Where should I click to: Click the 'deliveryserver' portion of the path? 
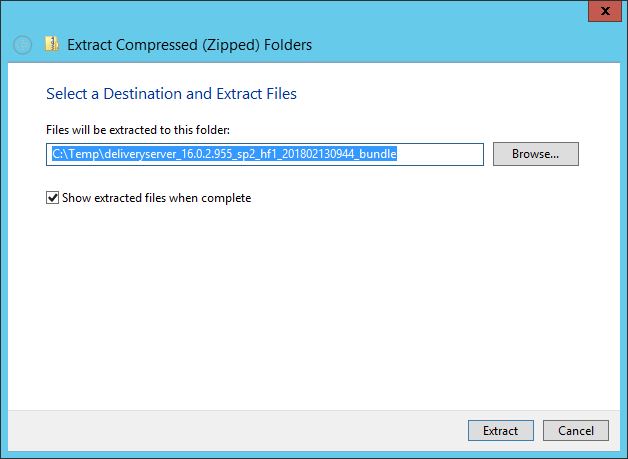coord(139,154)
